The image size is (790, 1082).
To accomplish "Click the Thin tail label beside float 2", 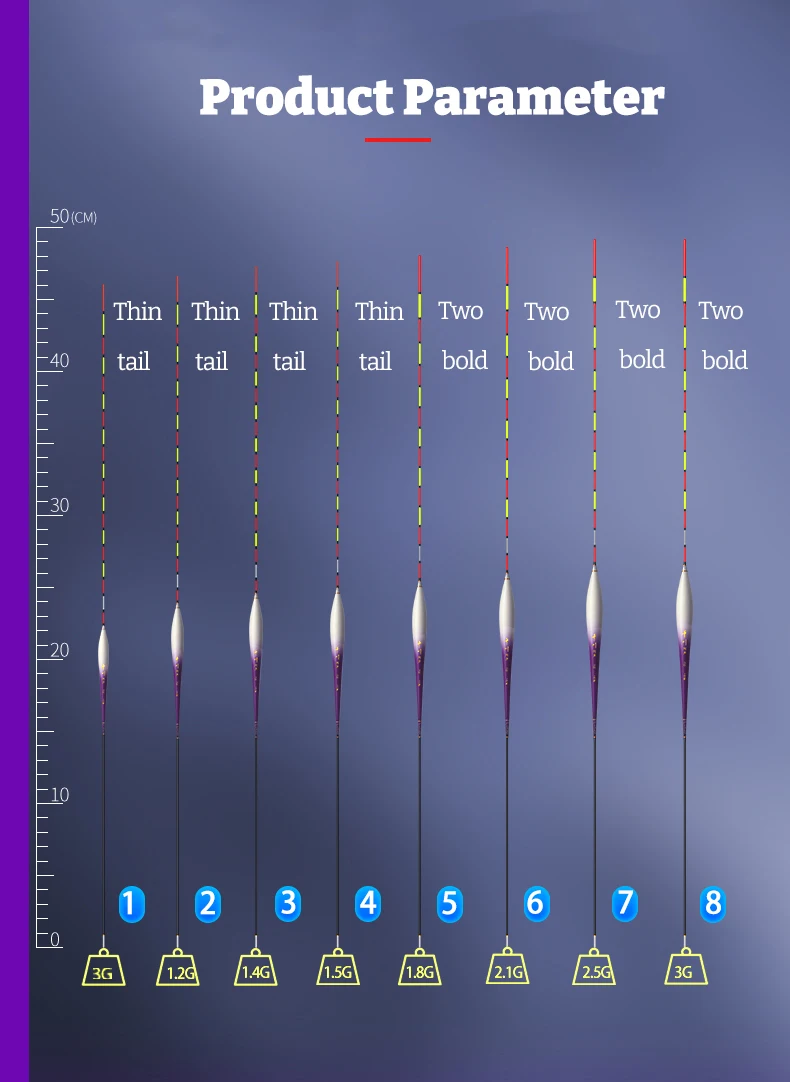I will coord(215,336).
